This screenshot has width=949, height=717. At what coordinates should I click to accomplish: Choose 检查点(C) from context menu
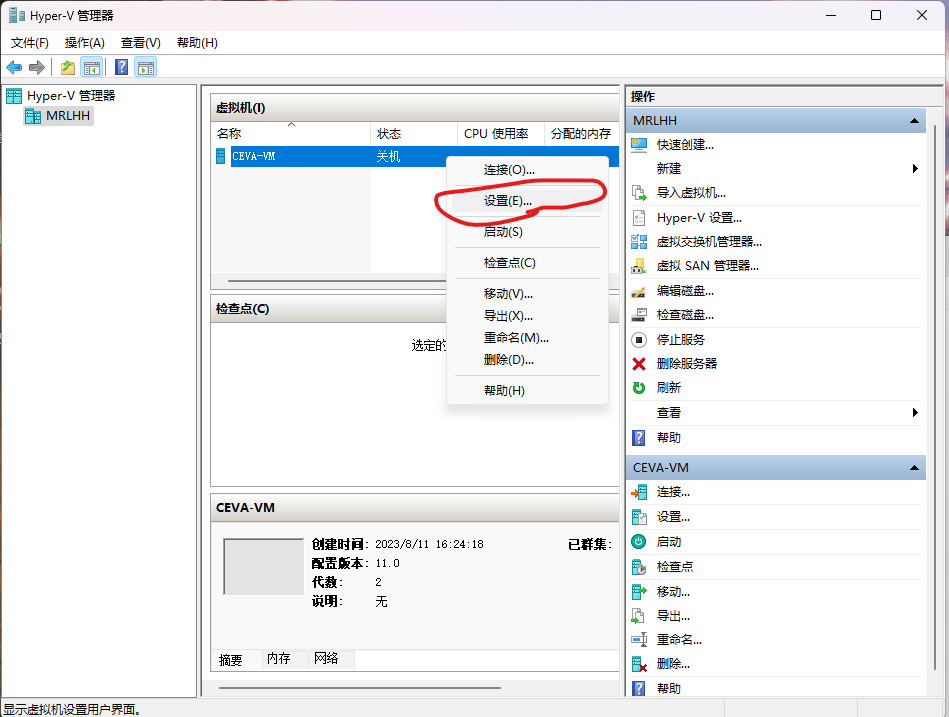527,263
